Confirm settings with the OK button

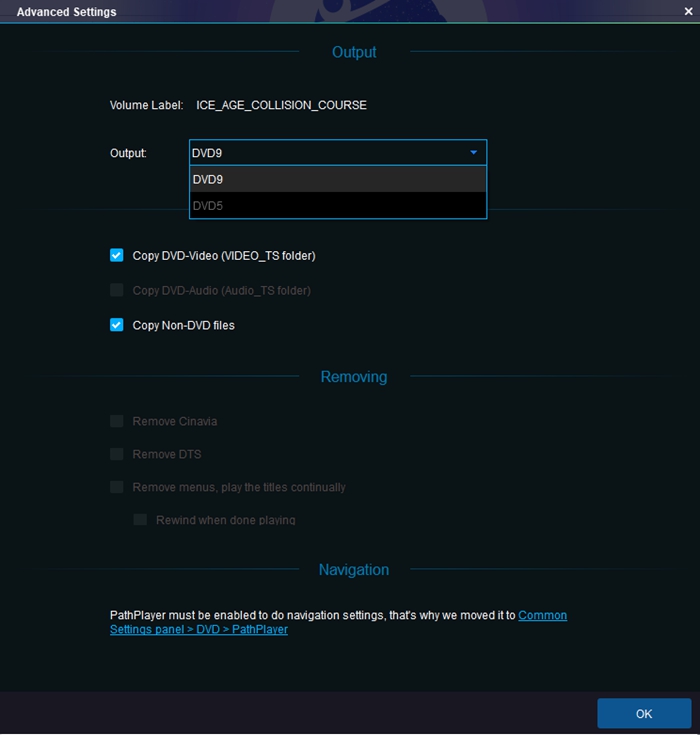(x=644, y=713)
